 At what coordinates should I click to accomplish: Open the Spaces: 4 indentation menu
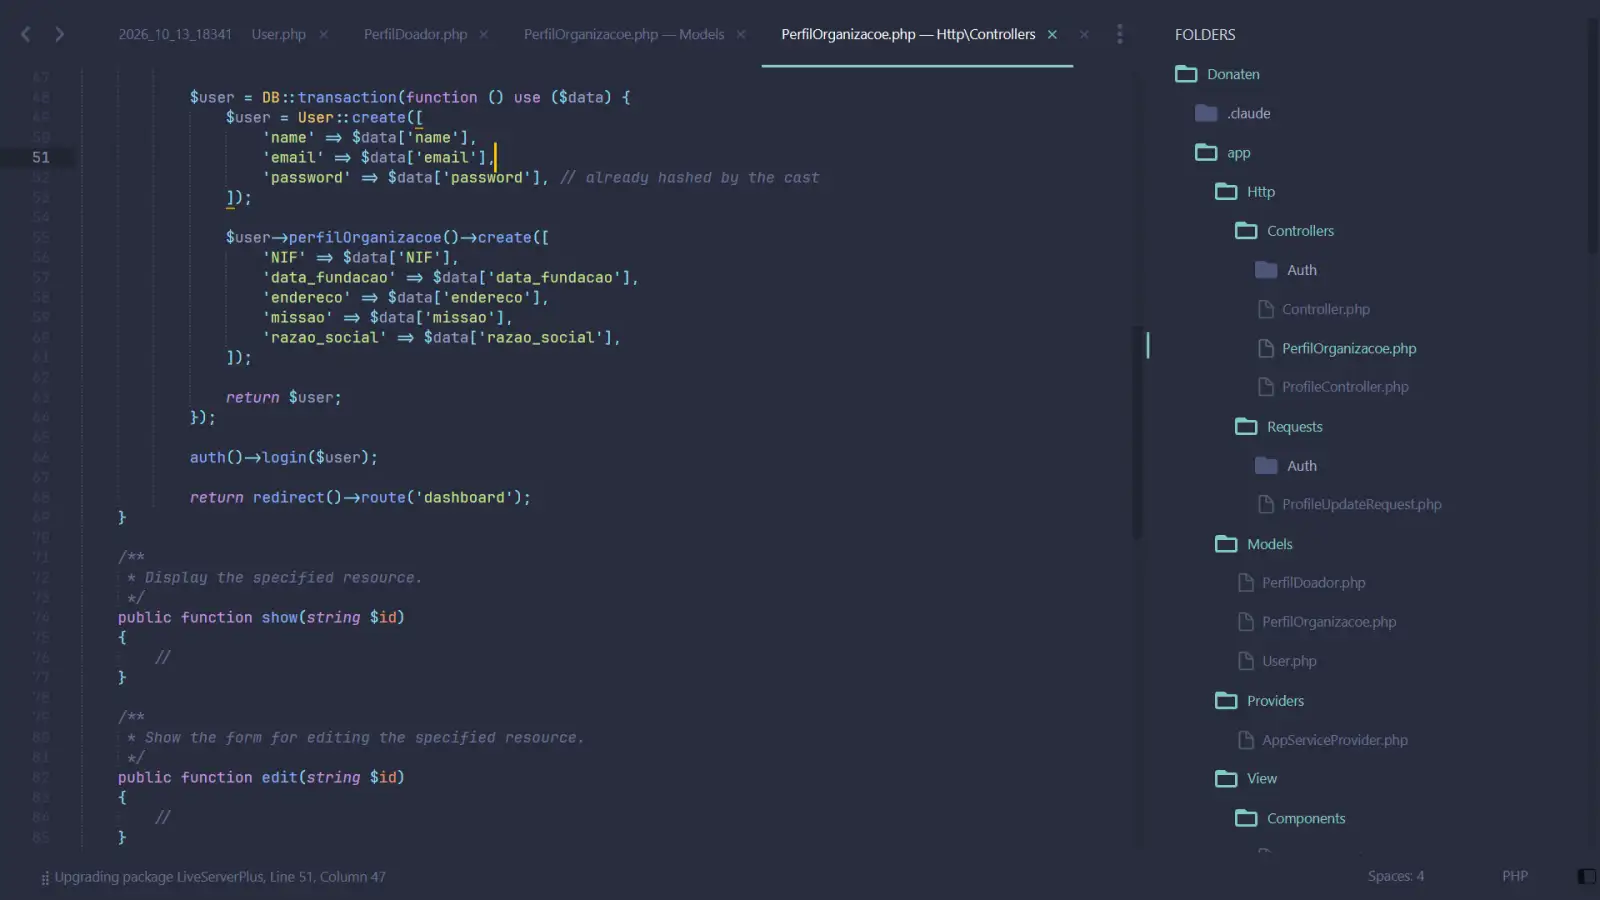(x=1396, y=876)
